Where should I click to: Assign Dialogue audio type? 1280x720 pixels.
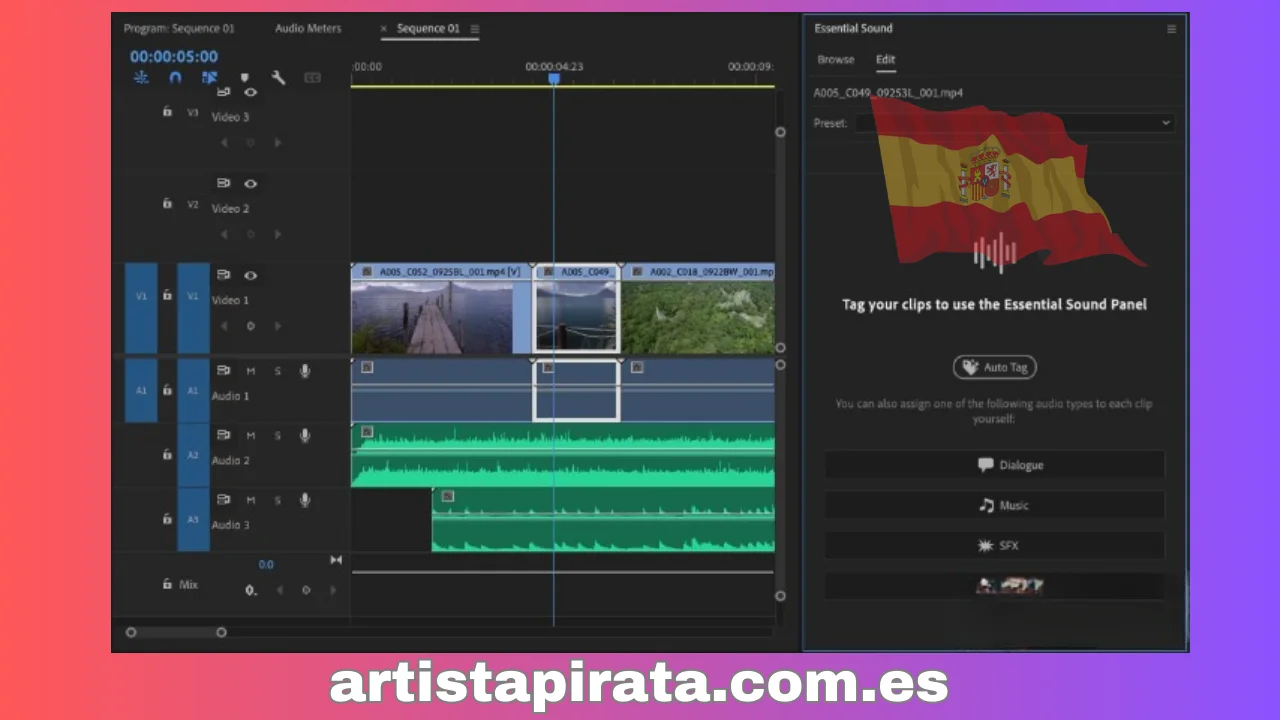click(x=995, y=465)
